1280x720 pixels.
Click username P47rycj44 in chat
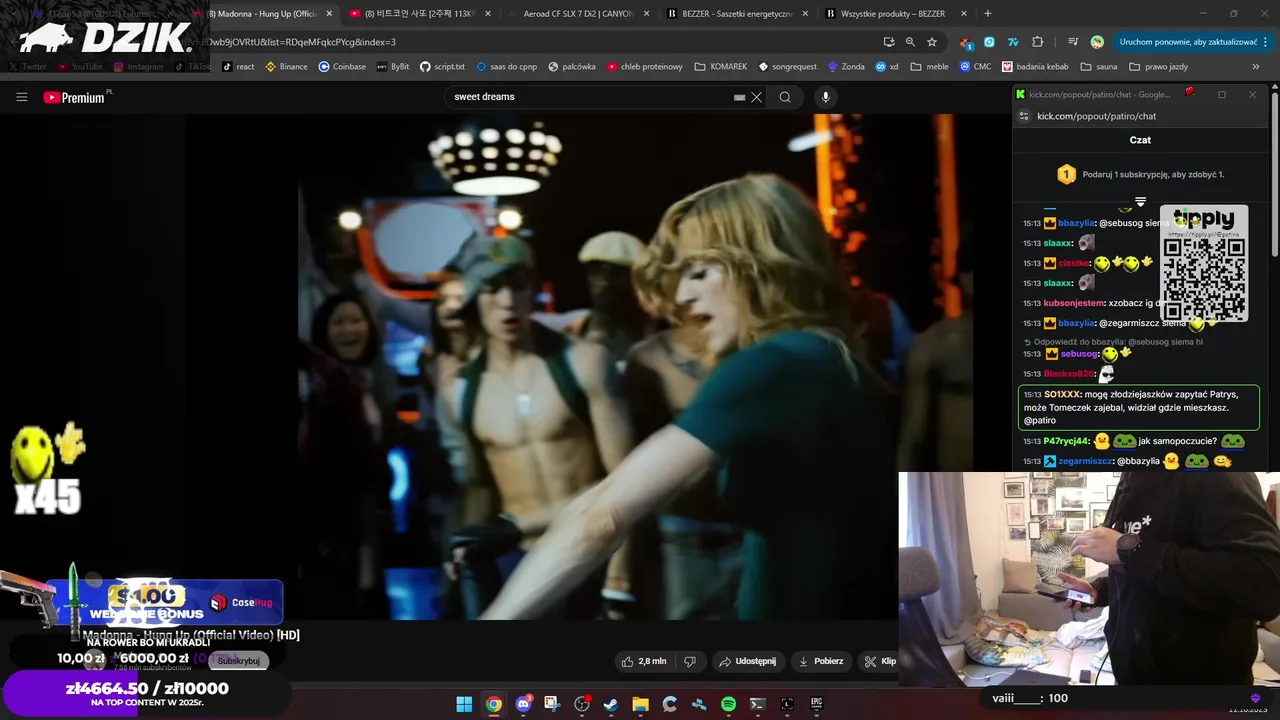click(1066, 441)
